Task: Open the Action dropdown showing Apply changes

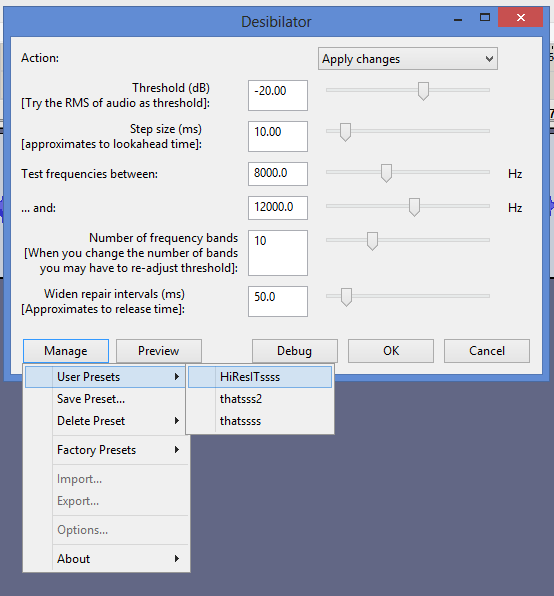Action: click(407, 59)
